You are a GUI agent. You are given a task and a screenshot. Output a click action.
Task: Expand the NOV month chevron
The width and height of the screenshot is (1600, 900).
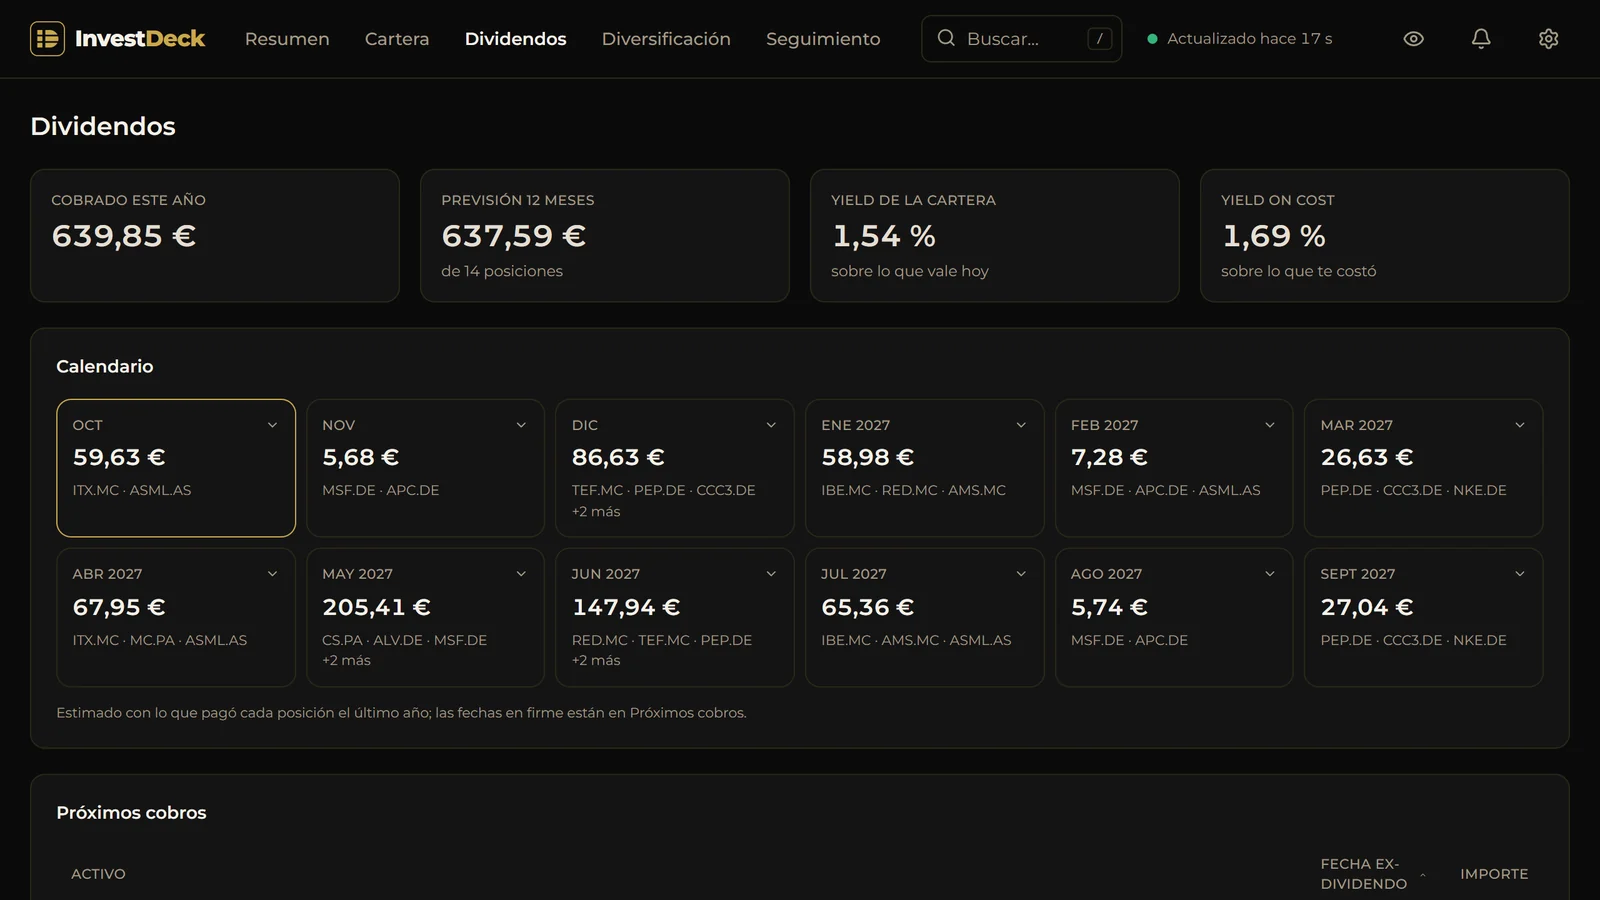(x=521, y=425)
